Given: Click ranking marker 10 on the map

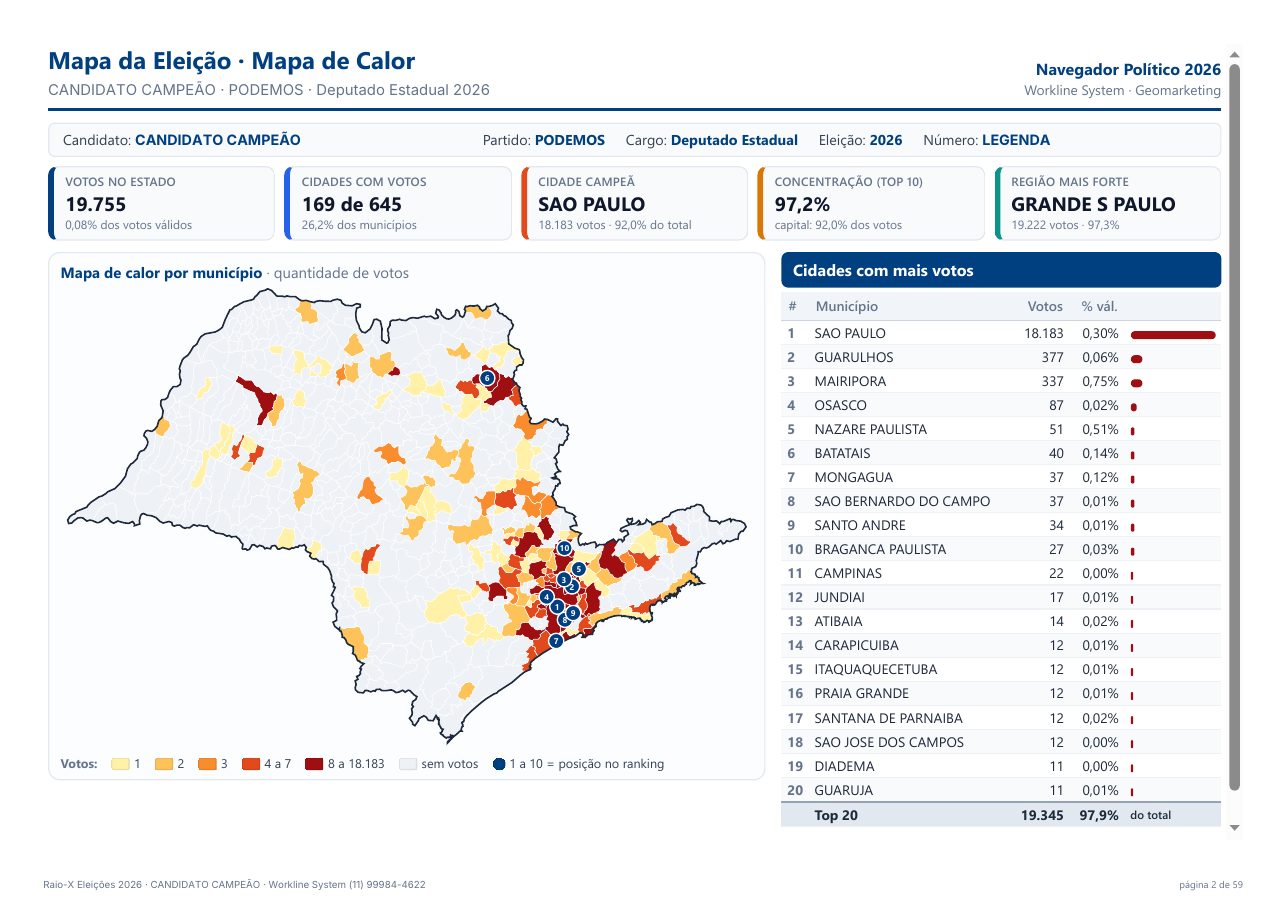Looking at the screenshot, I should [564, 548].
